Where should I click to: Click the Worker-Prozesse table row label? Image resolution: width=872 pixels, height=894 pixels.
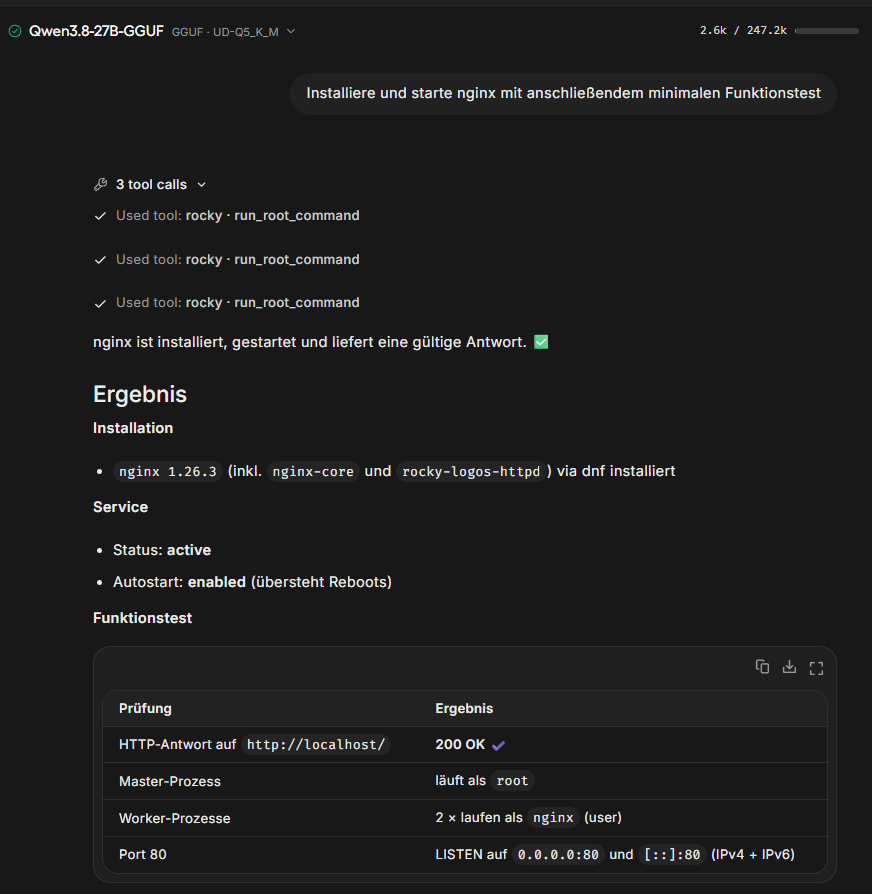(175, 819)
